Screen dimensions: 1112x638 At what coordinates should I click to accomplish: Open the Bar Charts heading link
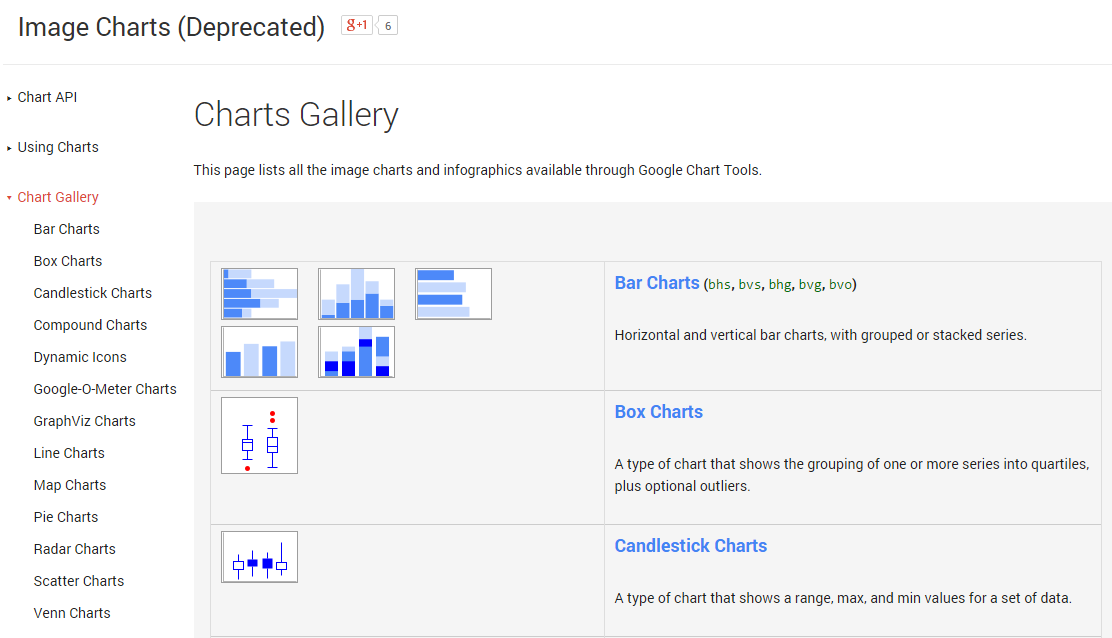(x=657, y=283)
